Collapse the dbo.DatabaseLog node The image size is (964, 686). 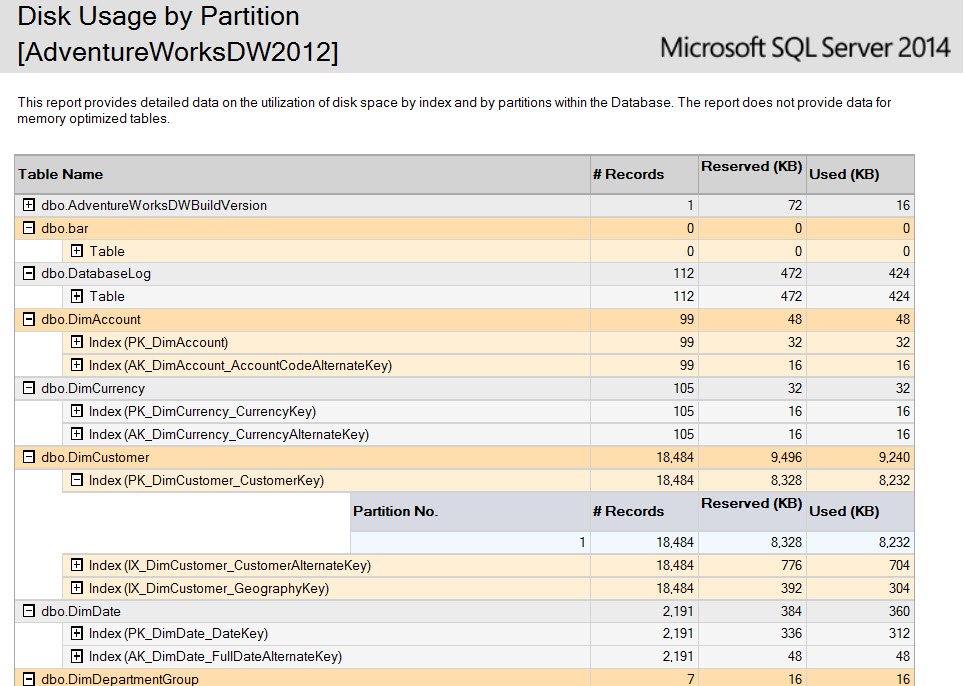coord(29,273)
